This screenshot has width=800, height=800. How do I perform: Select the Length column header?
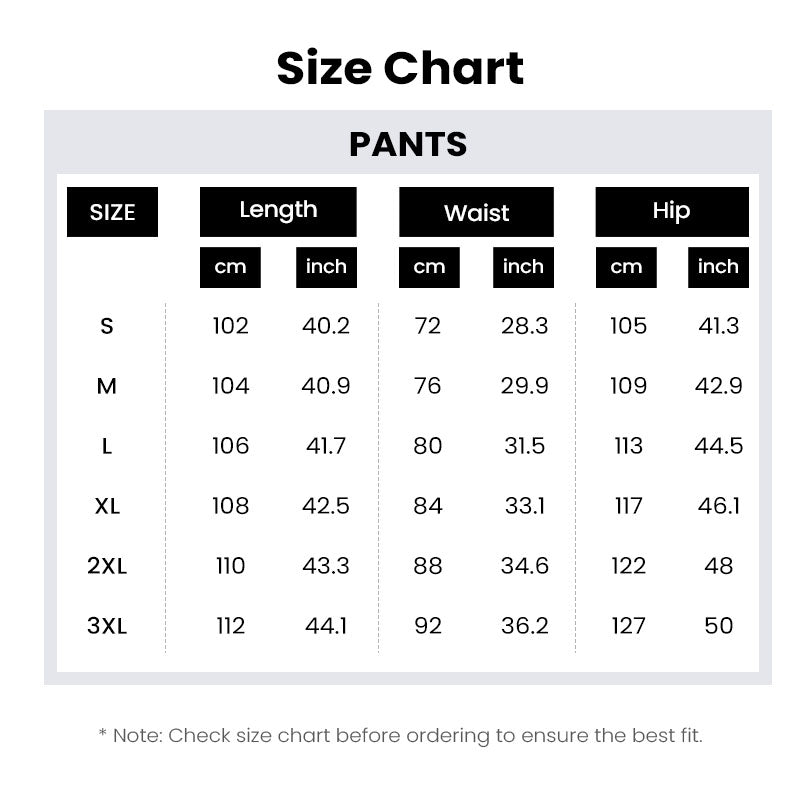[278, 211]
